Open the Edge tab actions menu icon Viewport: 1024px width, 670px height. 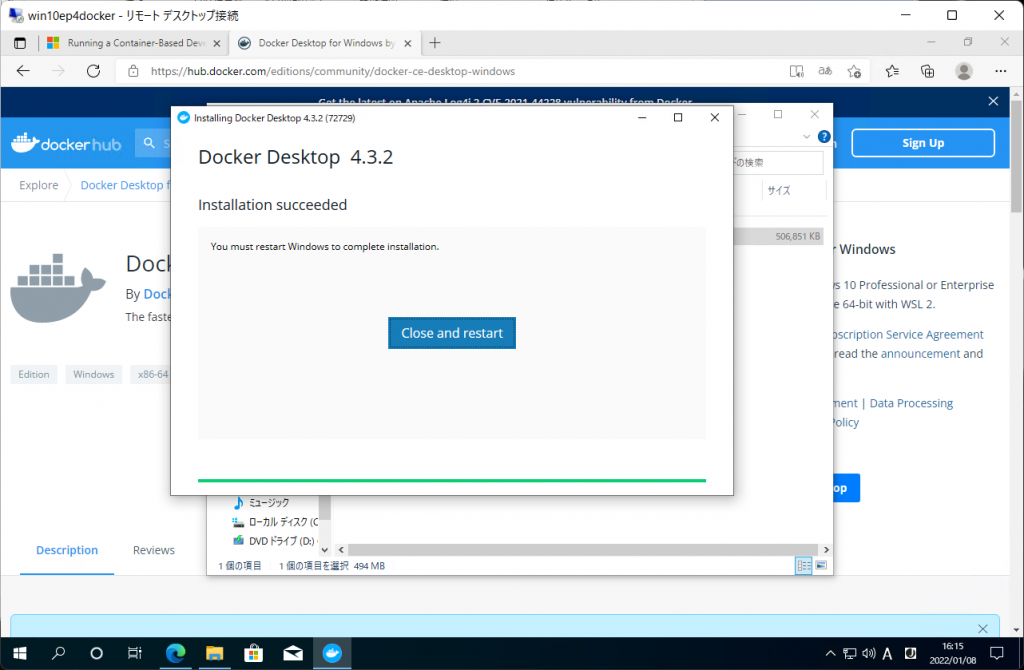pyautogui.click(x=20, y=43)
